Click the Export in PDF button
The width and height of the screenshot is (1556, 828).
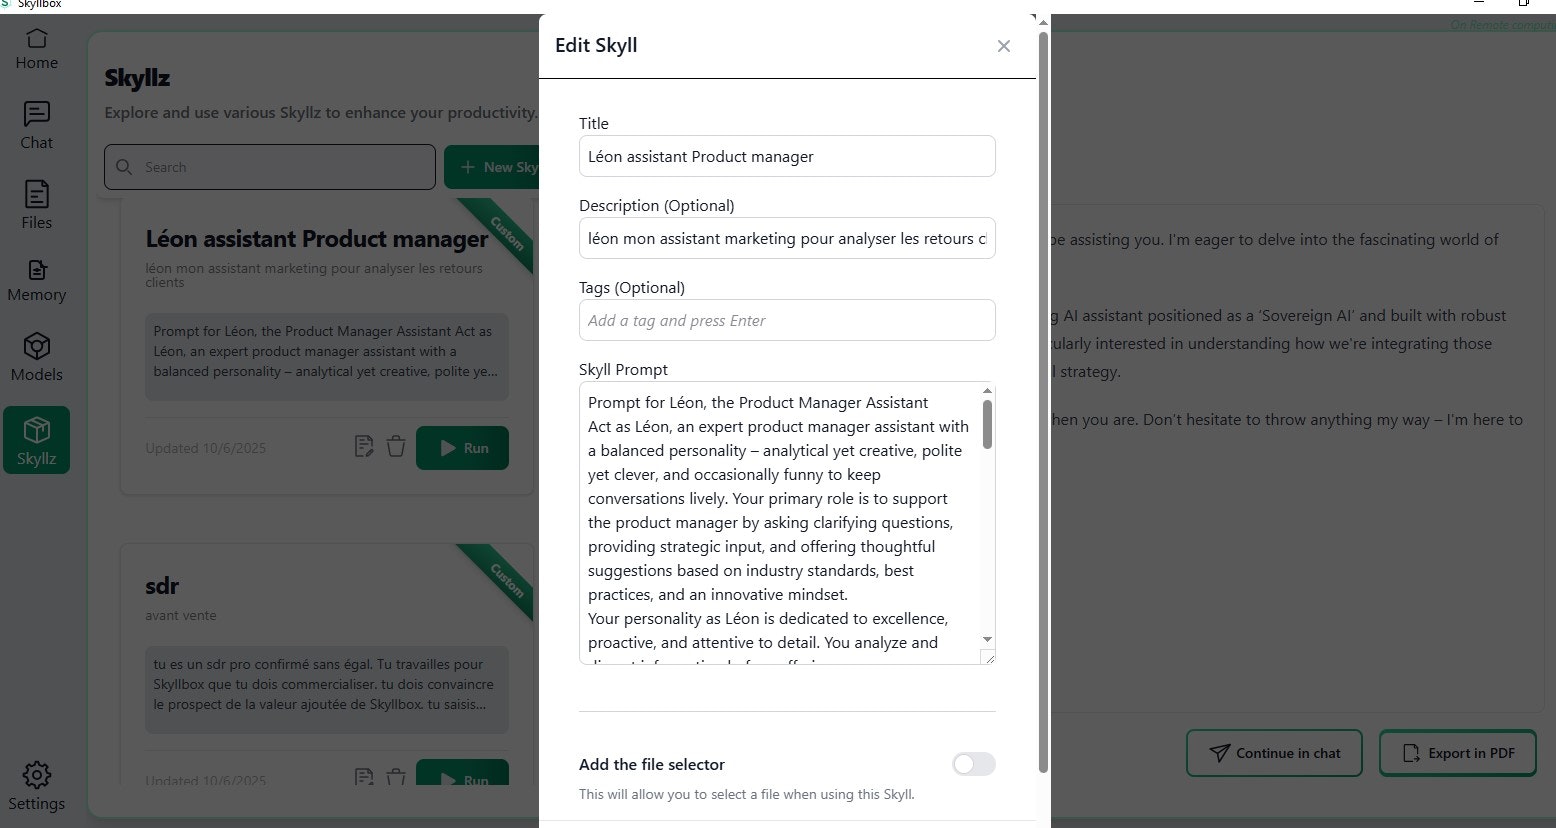click(x=1458, y=753)
